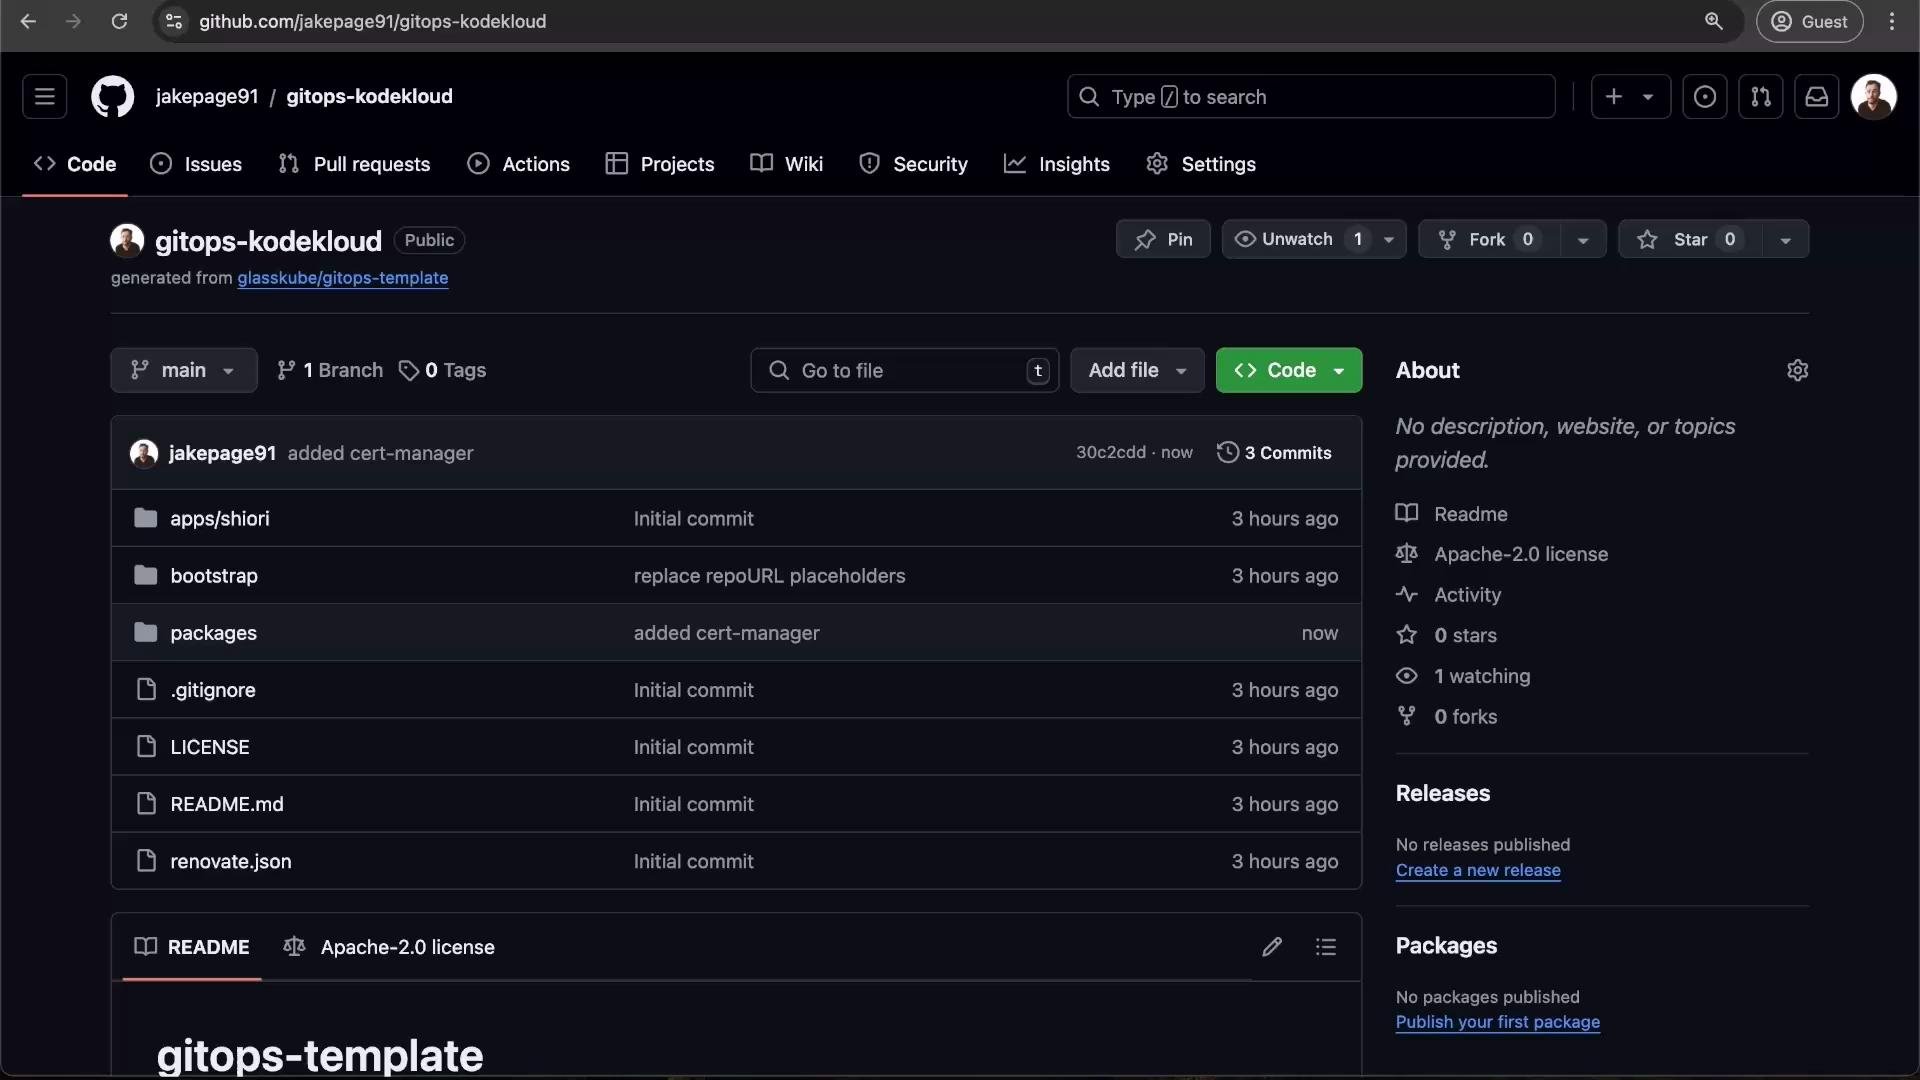Click the plus create-new icon

point(1614,97)
